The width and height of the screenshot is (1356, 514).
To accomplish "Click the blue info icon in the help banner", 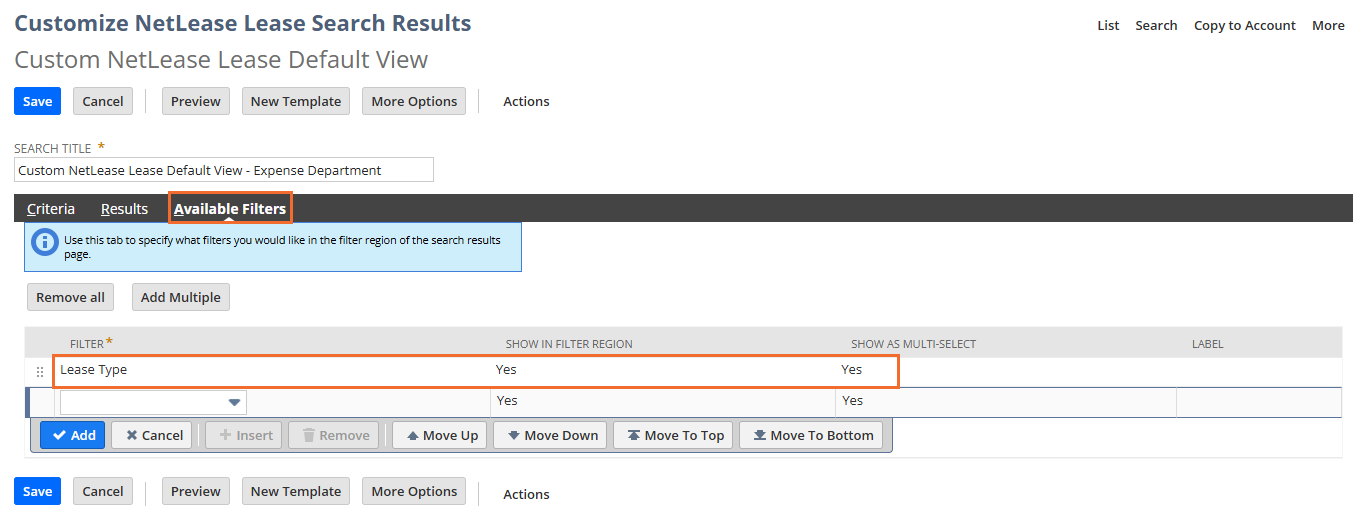I will [44, 243].
